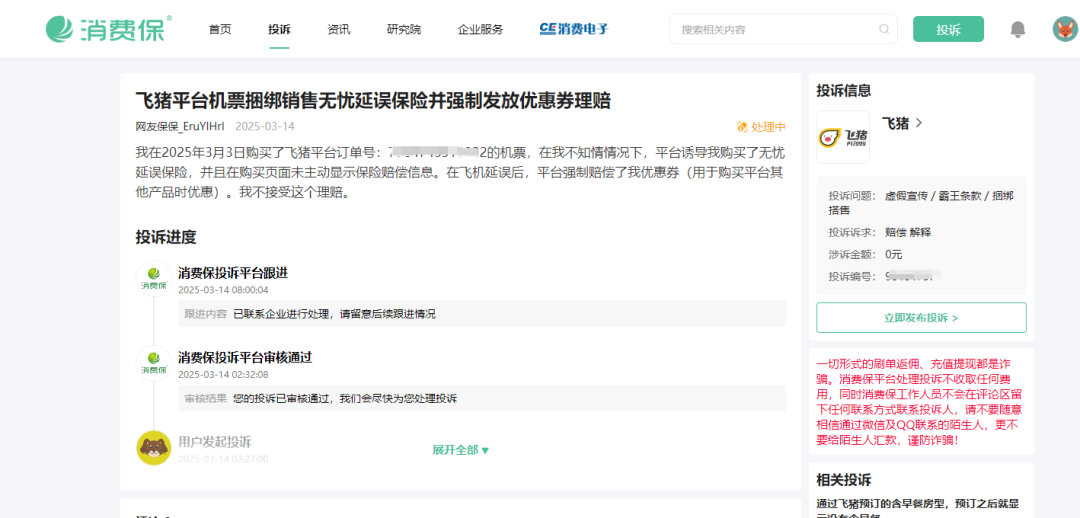The image size is (1080, 518).
Task: Expand all progress with 展开全部
Action: pyautogui.click(x=461, y=450)
